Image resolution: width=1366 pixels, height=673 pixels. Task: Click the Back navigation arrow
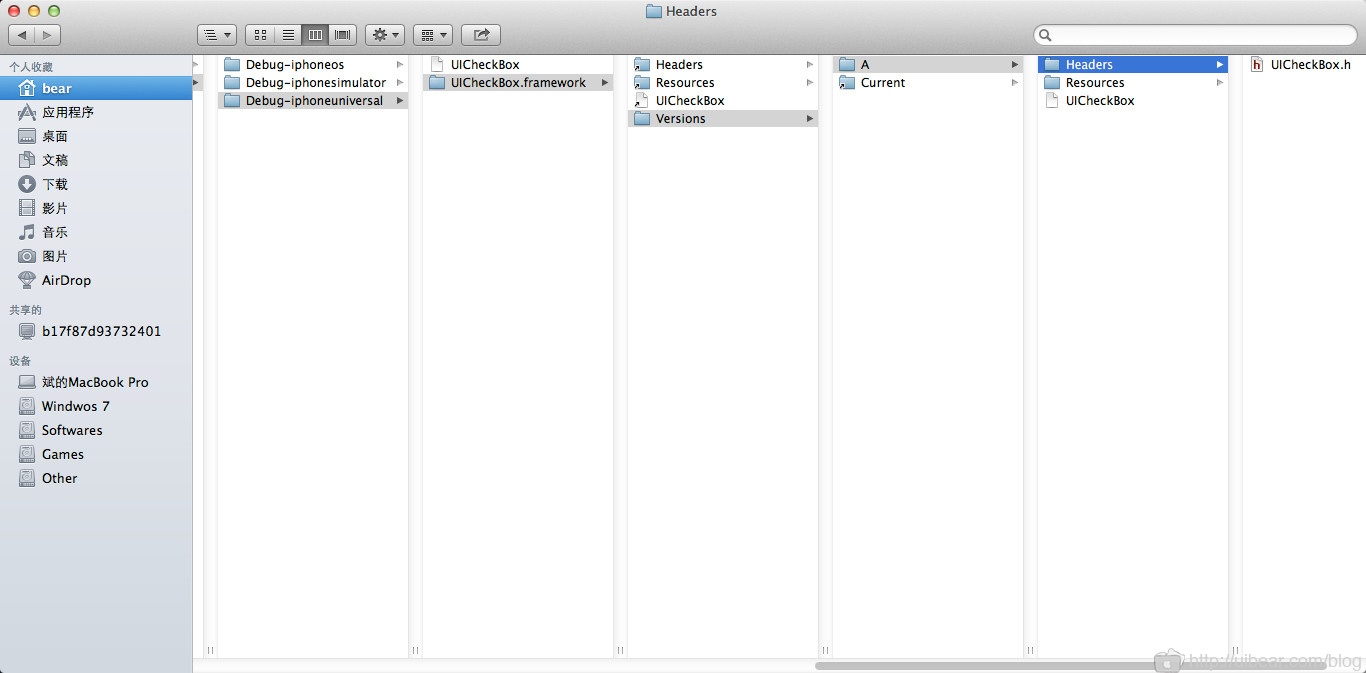pos(22,35)
